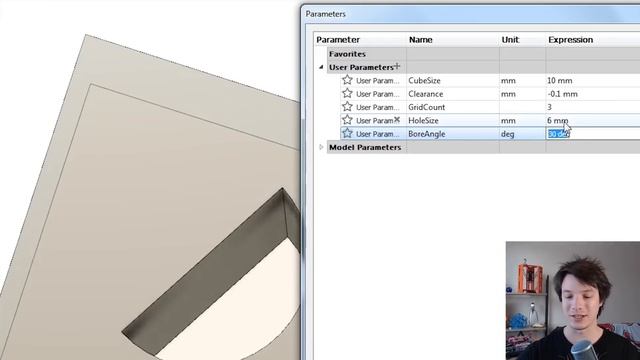640x360 pixels.
Task: Select the BoreAngle name cell
Action: tap(453, 134)
